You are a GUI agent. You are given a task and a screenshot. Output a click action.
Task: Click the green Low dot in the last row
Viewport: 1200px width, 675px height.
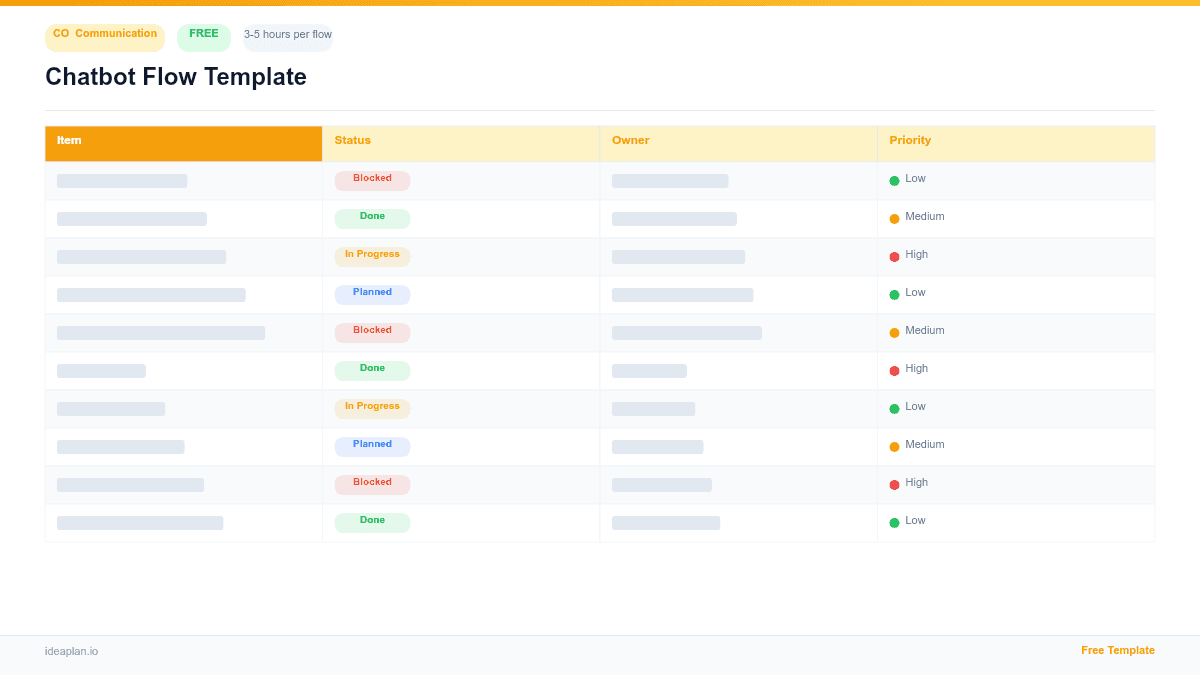point(895,521)
